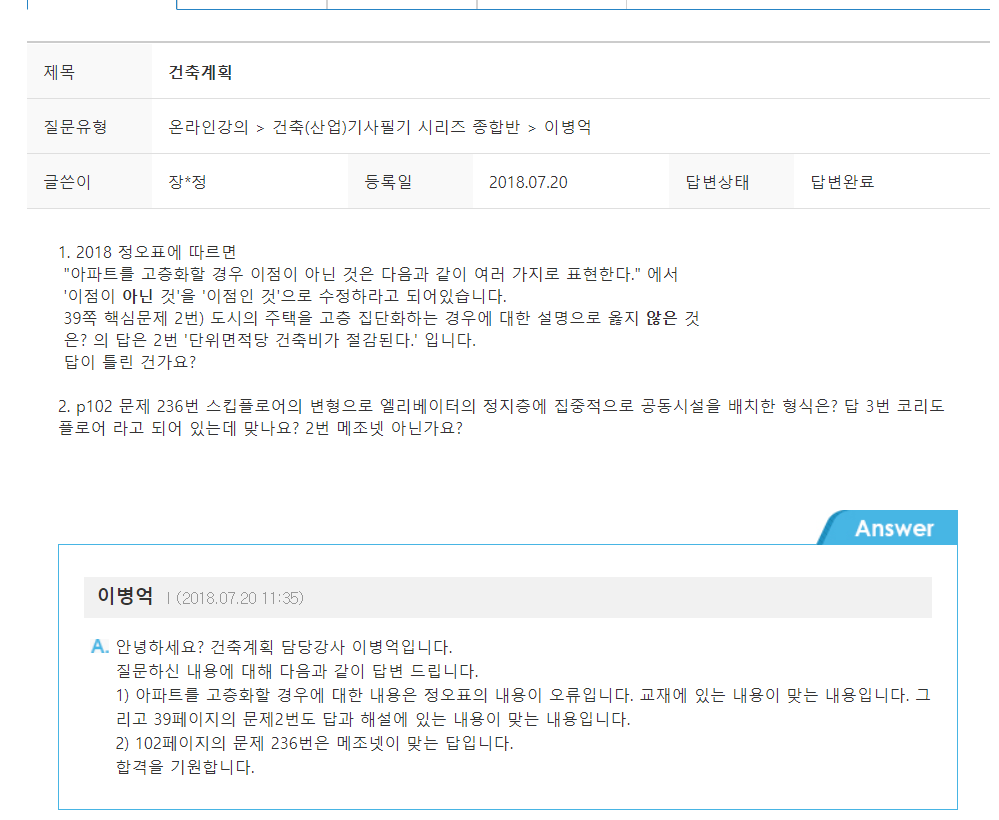Click the 답변상태 label cell
The width and height of the screenshot is (999, 820).
(731, 182)
